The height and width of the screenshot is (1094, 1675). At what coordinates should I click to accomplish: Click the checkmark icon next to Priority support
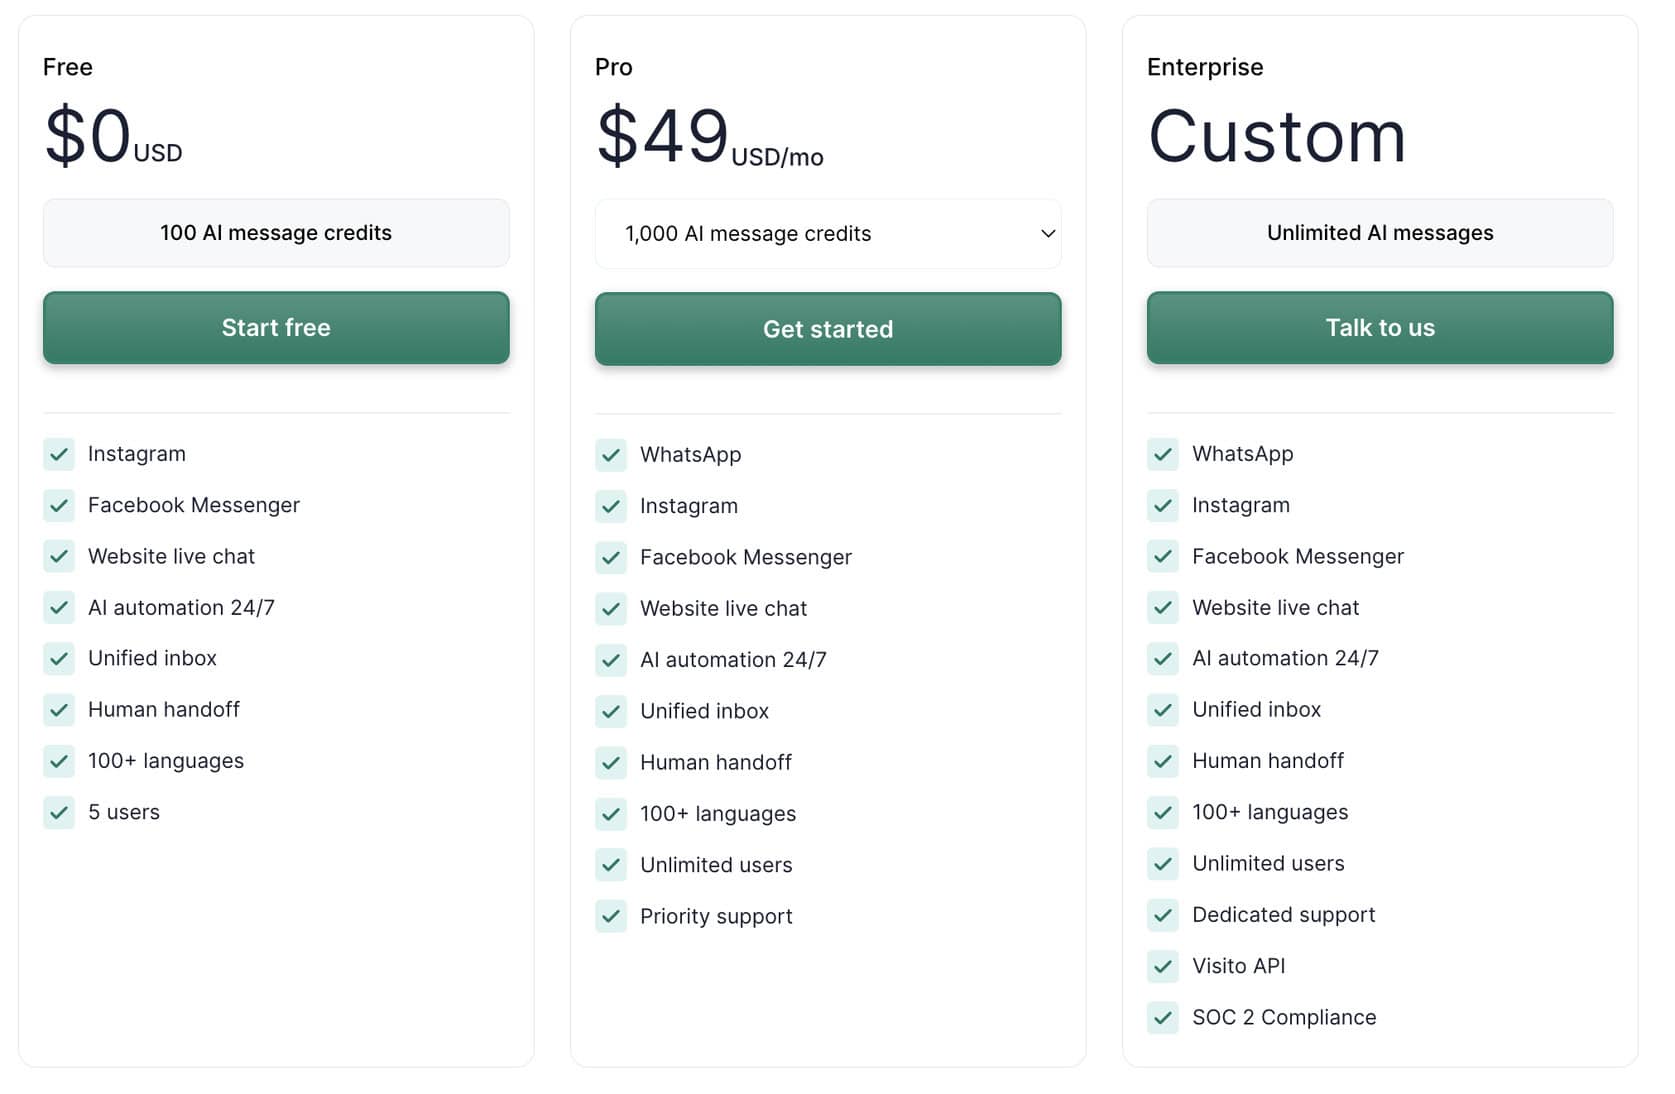pos(611,916)
